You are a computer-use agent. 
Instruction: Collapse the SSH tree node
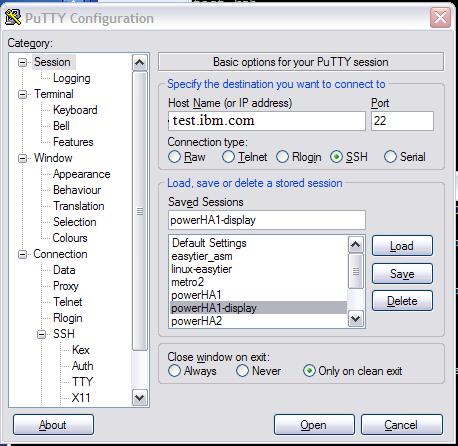41,334
